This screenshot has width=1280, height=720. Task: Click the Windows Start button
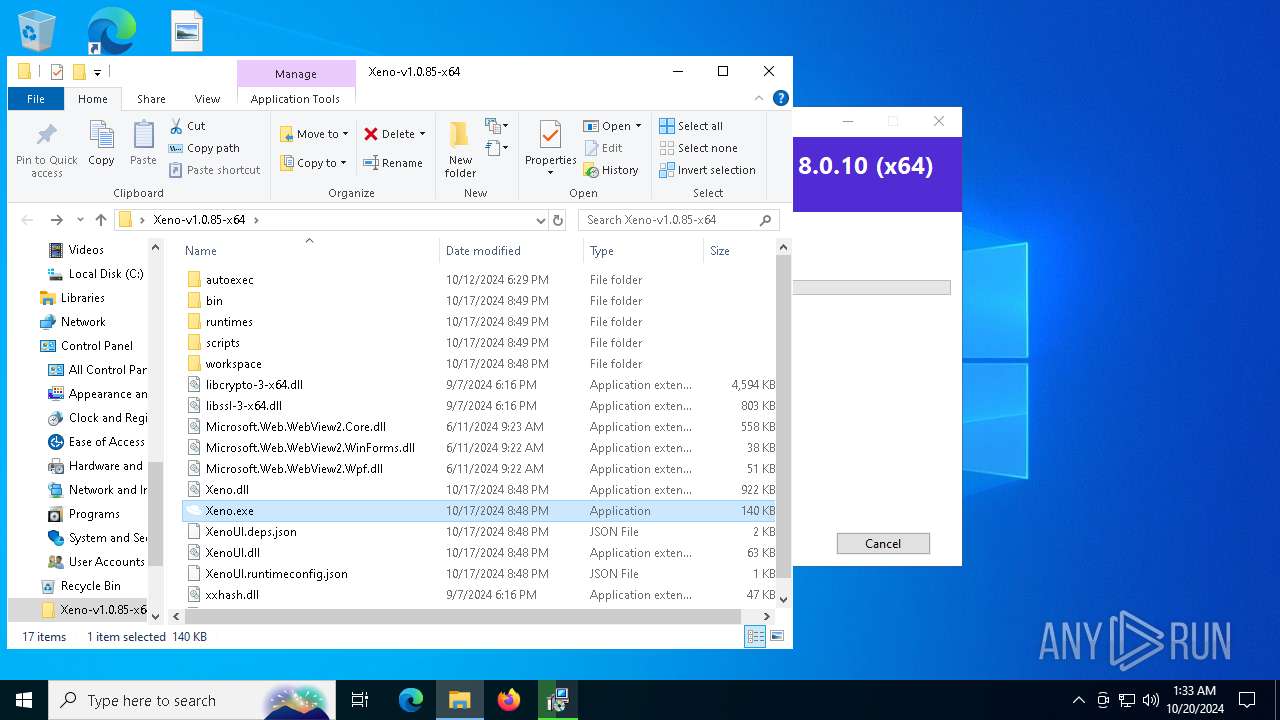click(24, 700)
